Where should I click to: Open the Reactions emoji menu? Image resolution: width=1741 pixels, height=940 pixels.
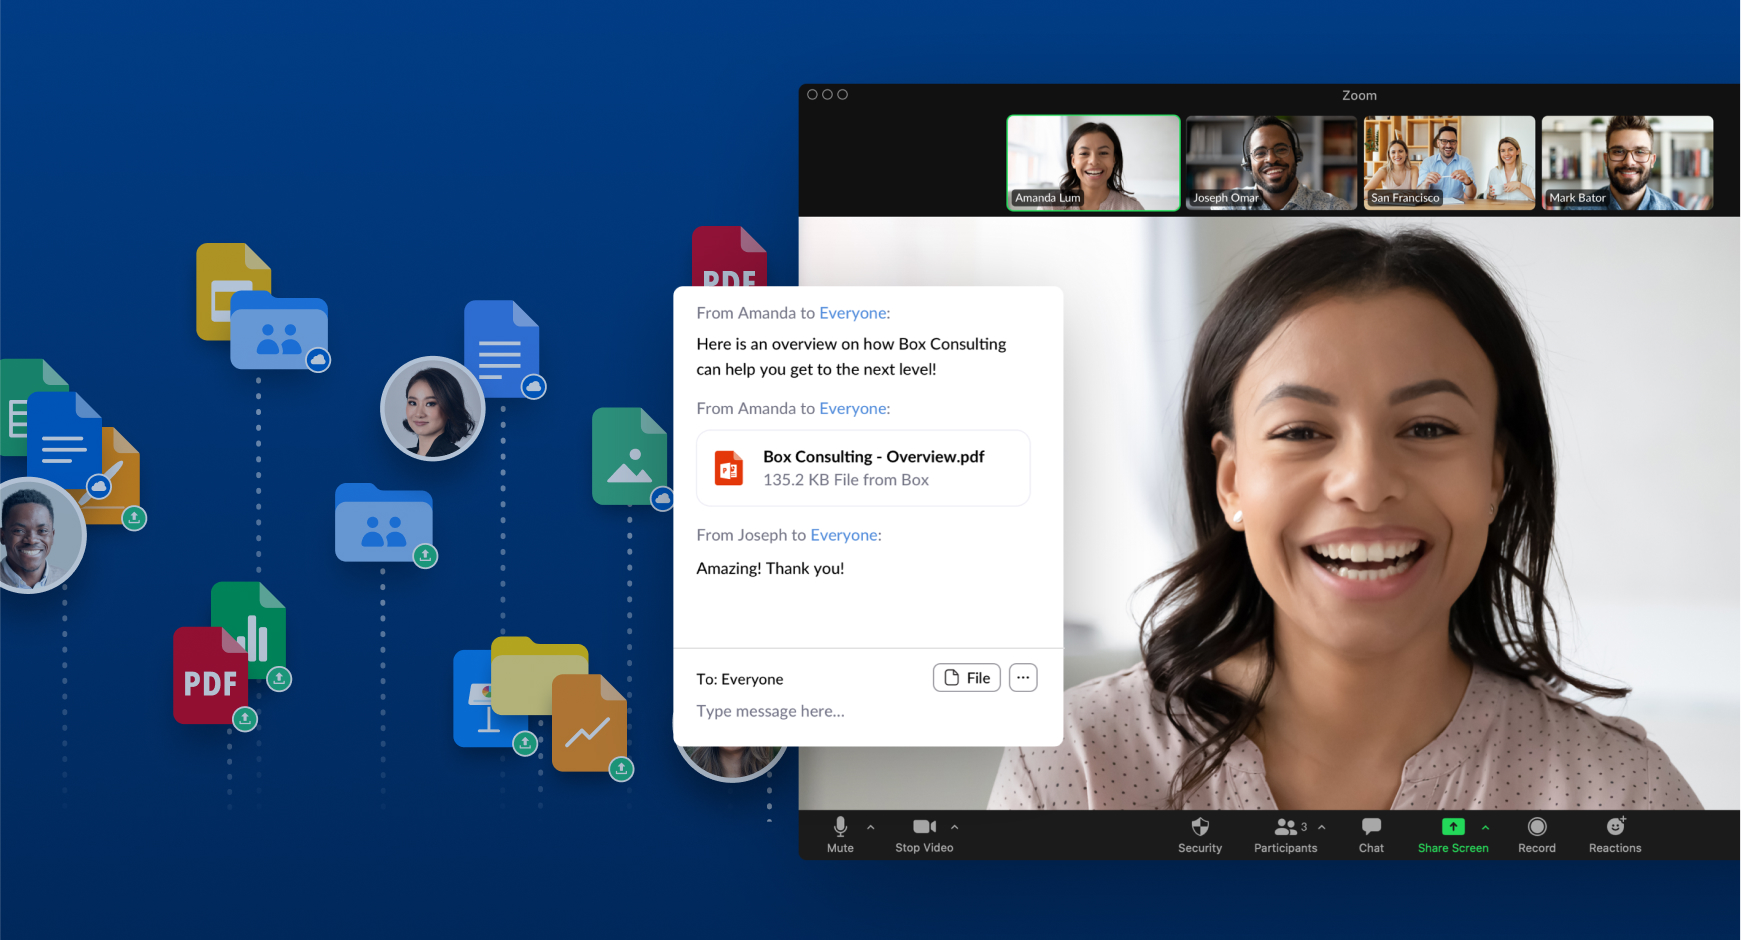click(1615, 835)
